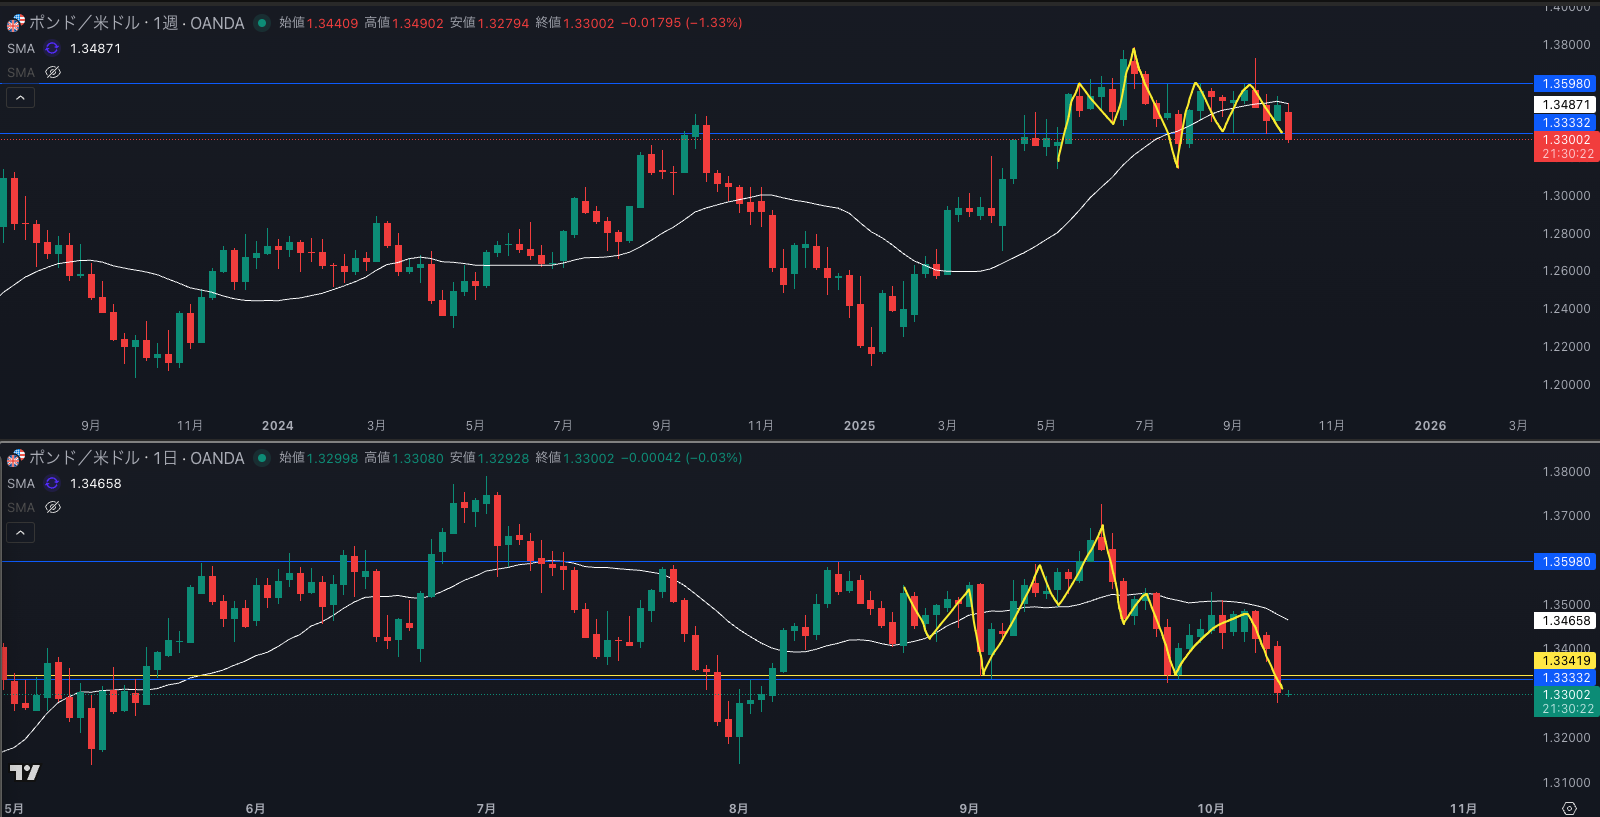Select the SMA 1.34871 indicator on weekly chart
The width and height of the screenshot is (1600, 817).
pos(21,48)
